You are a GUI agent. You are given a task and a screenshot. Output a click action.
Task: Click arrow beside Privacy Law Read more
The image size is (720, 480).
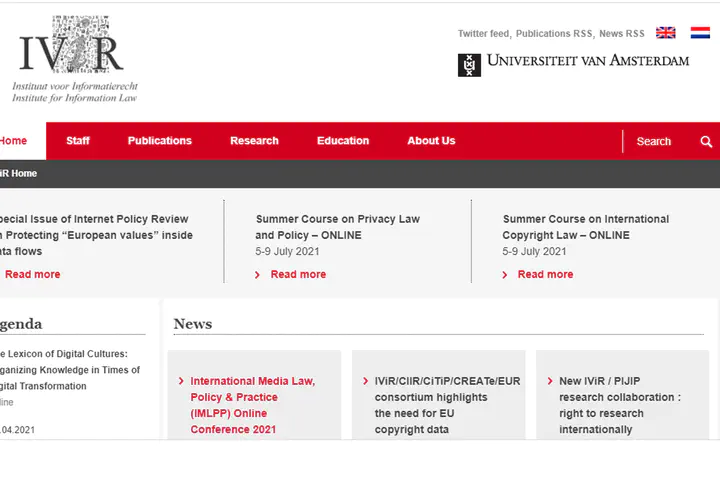click(x=258, y=275)
